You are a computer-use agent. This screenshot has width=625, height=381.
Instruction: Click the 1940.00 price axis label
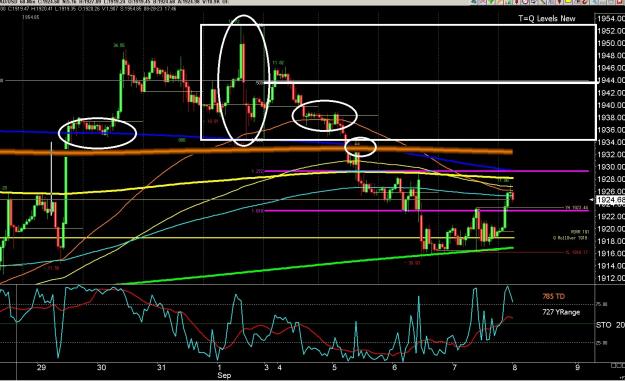coord(611,105)
